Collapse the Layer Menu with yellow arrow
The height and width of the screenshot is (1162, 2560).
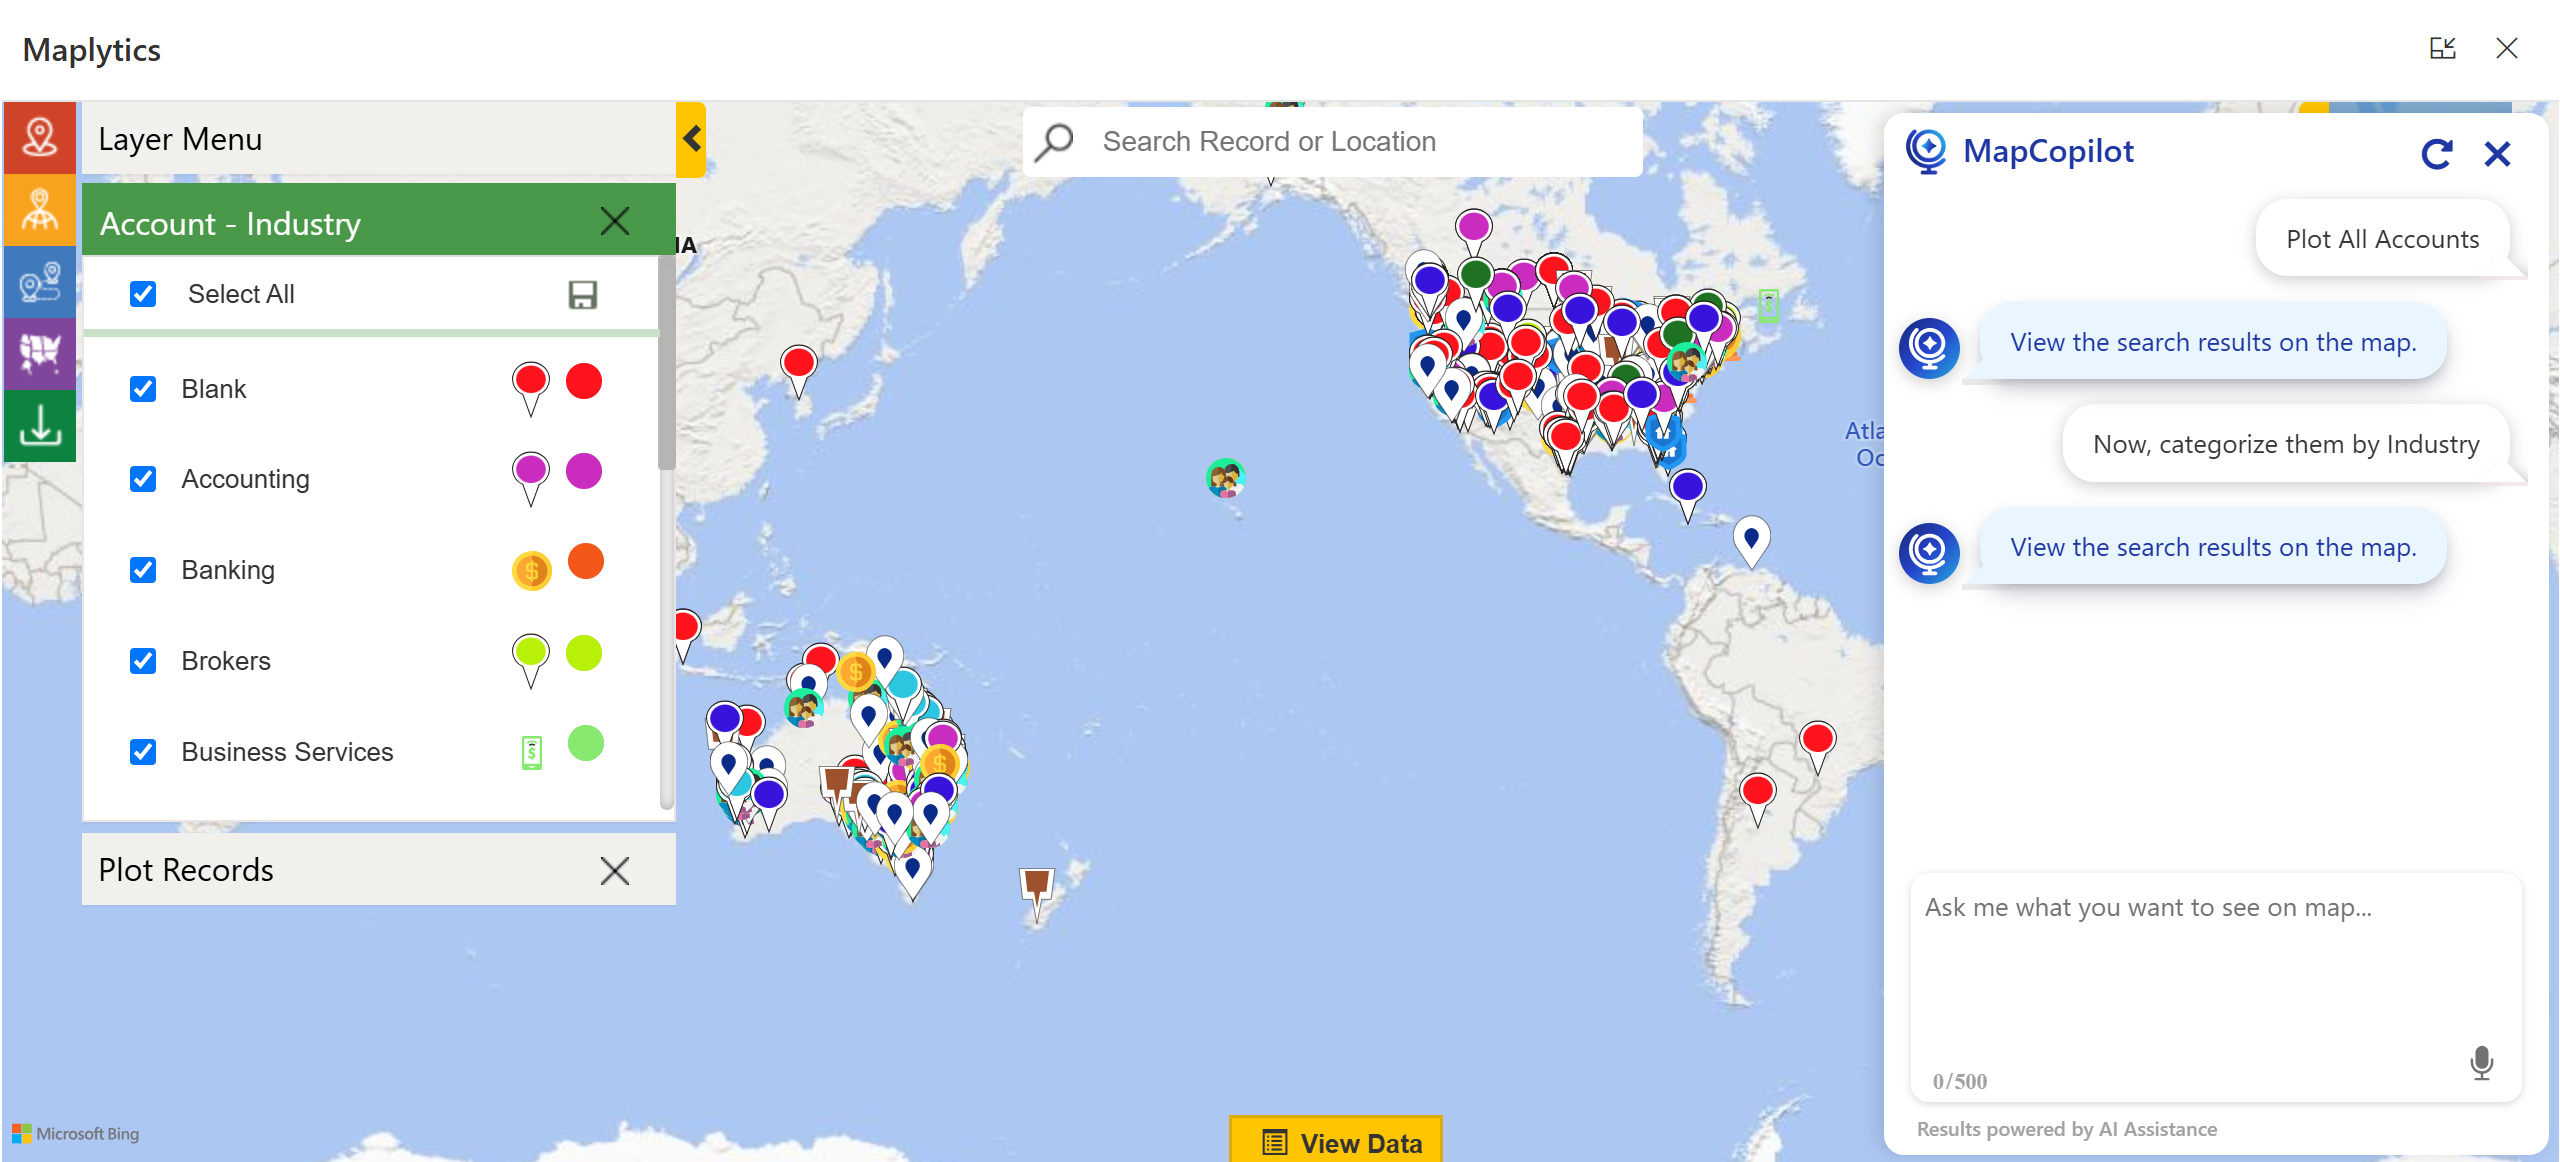click(691, 139)
